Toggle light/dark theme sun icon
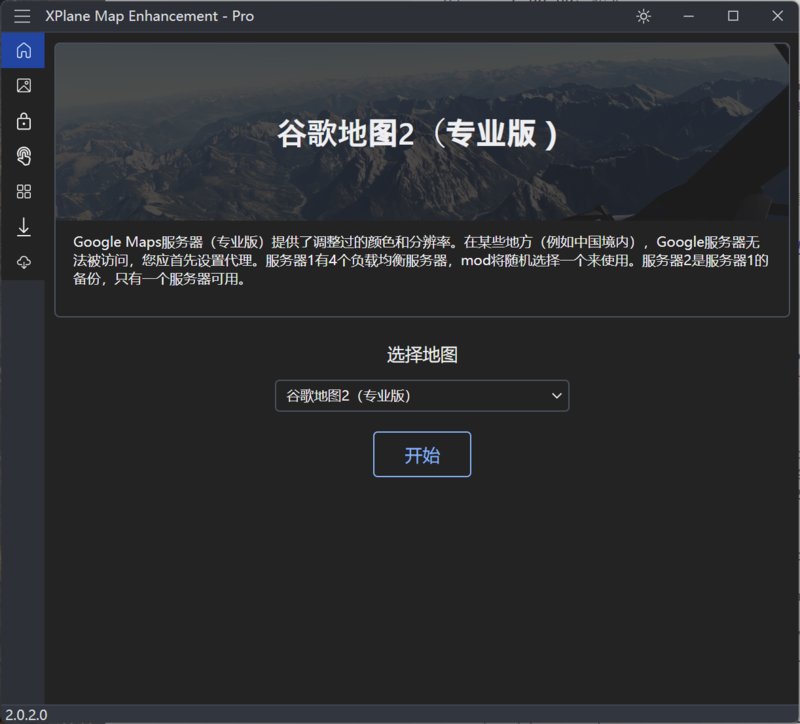 pos(643,16)
